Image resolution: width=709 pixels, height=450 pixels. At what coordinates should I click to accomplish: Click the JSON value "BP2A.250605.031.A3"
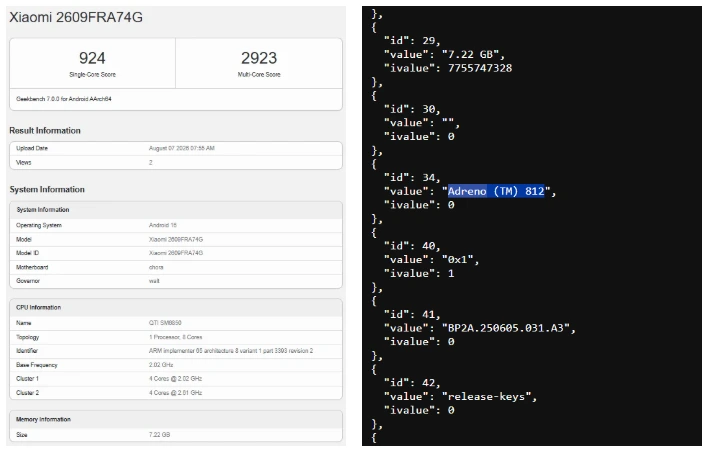(x=506, y=328)
